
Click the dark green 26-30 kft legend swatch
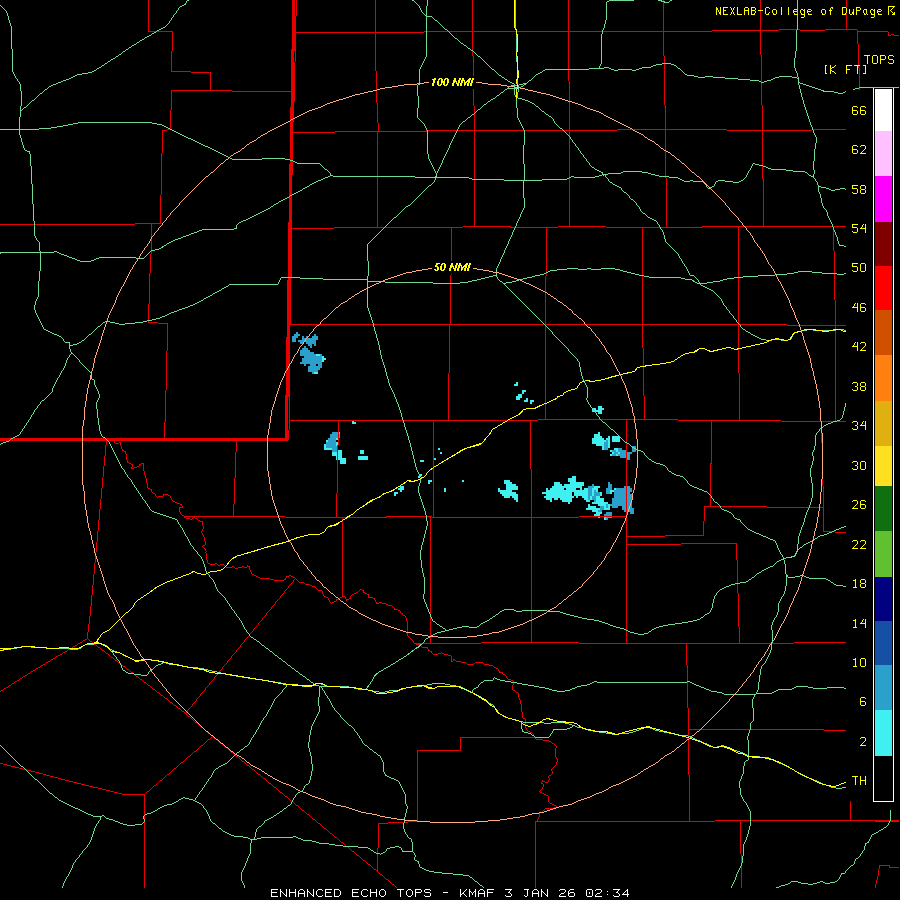[x=883, y=509]
